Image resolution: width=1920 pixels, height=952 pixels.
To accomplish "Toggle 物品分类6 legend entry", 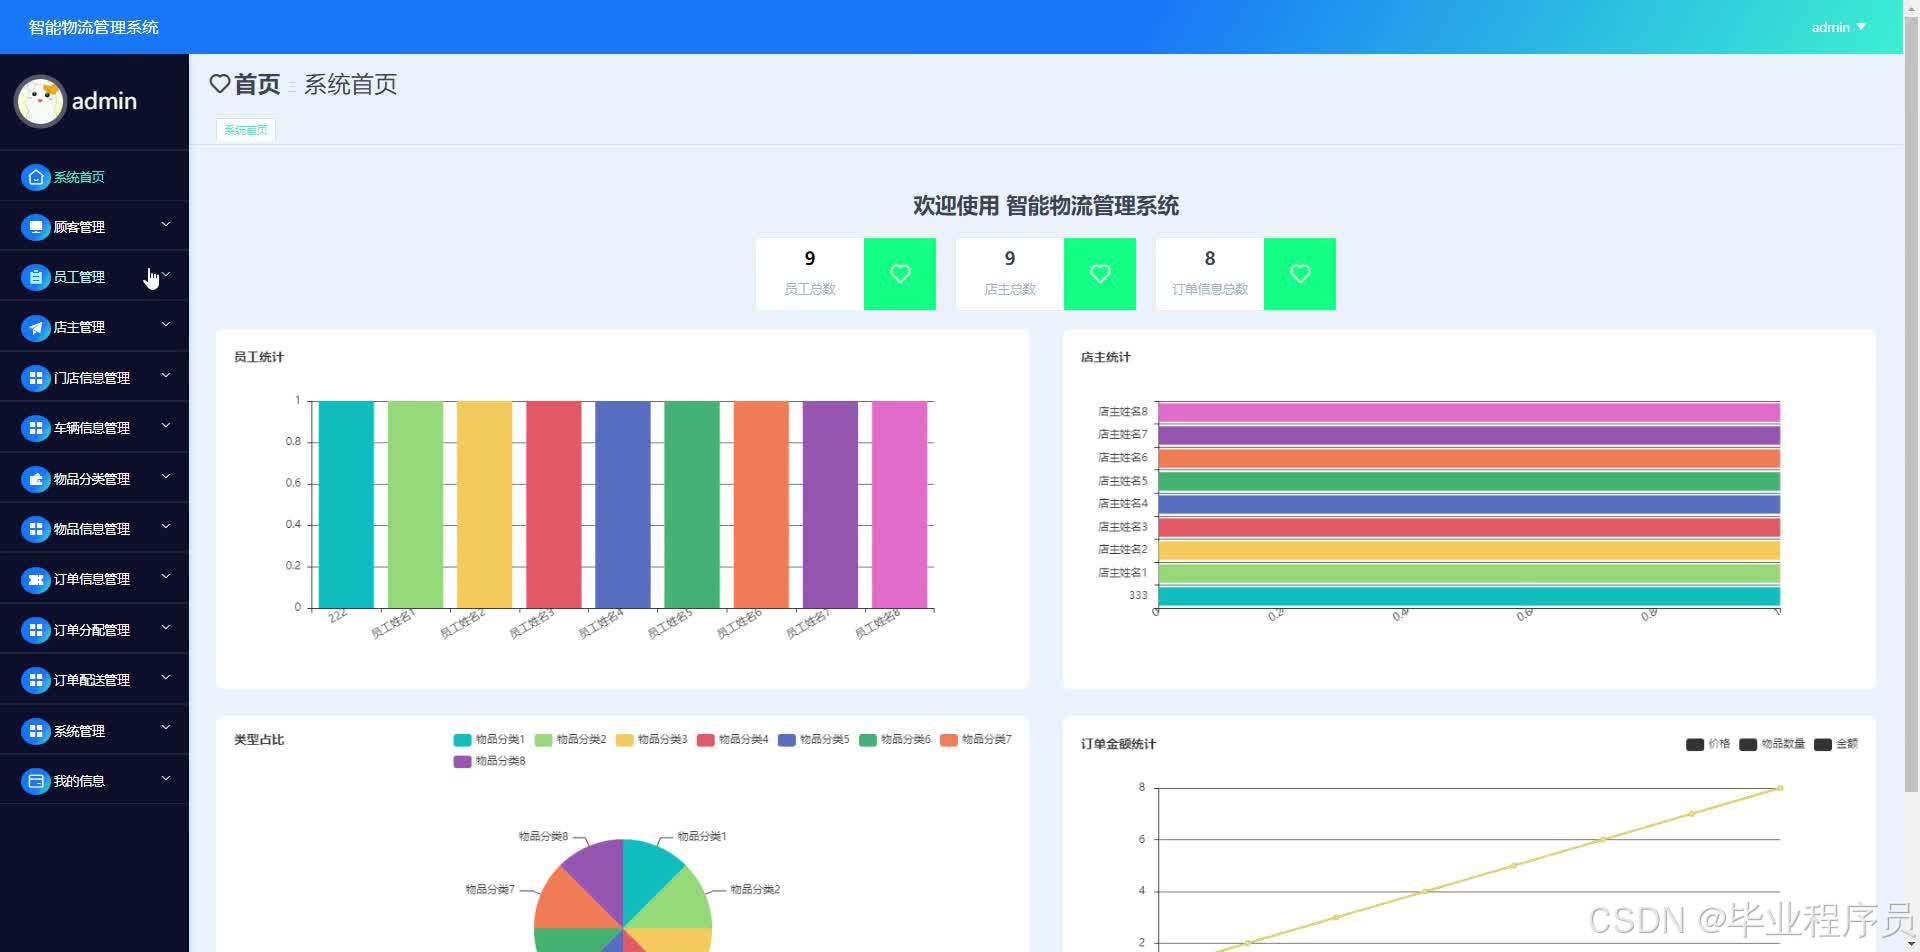I will [x=894, y=740].
